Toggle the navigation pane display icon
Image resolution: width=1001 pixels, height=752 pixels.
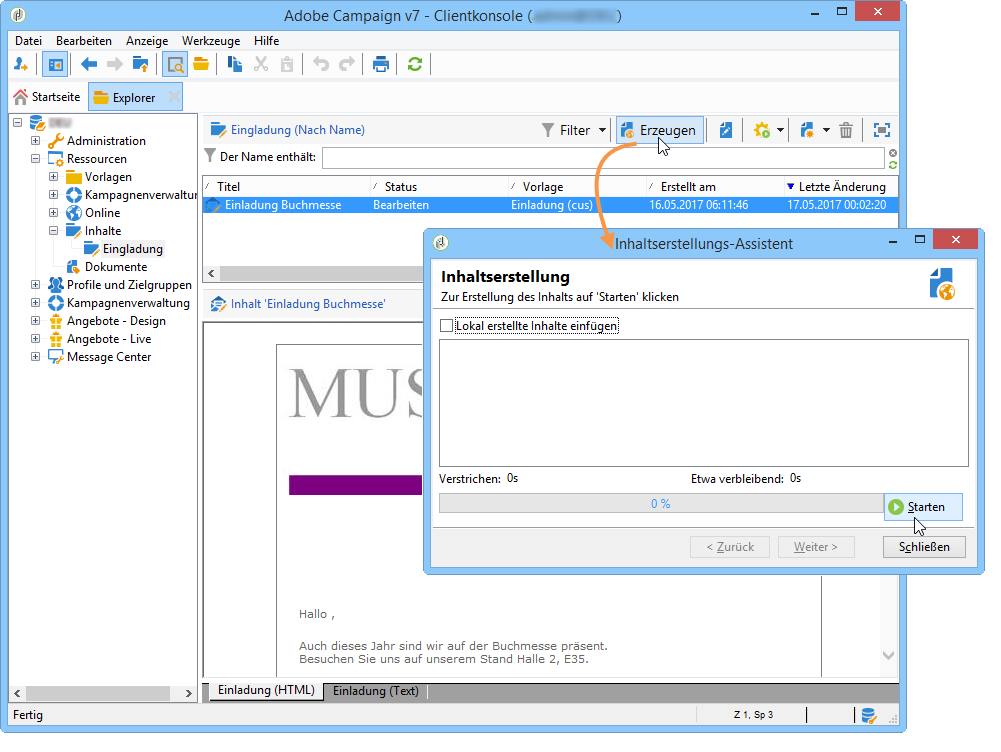tap(56, 64)
